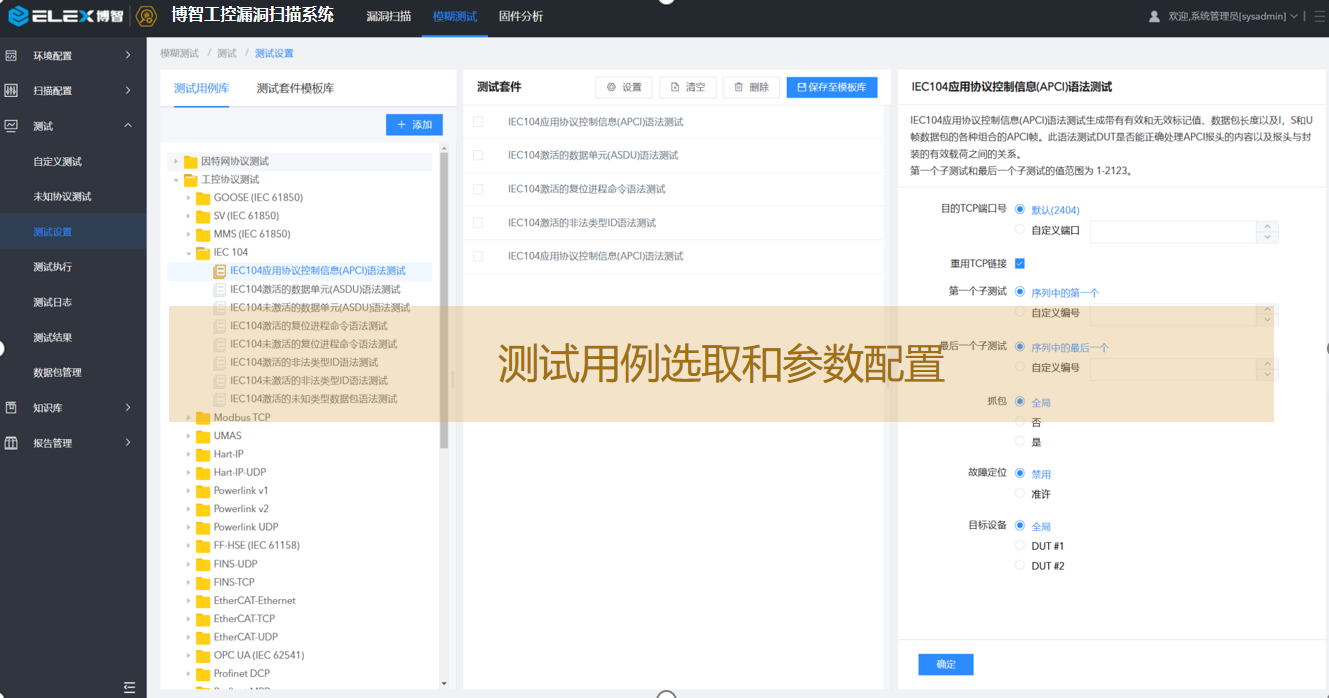Click the 环境配置 sidebar icon
Viewport: 1329px width, 698px height.
click(x=12, y=55)
